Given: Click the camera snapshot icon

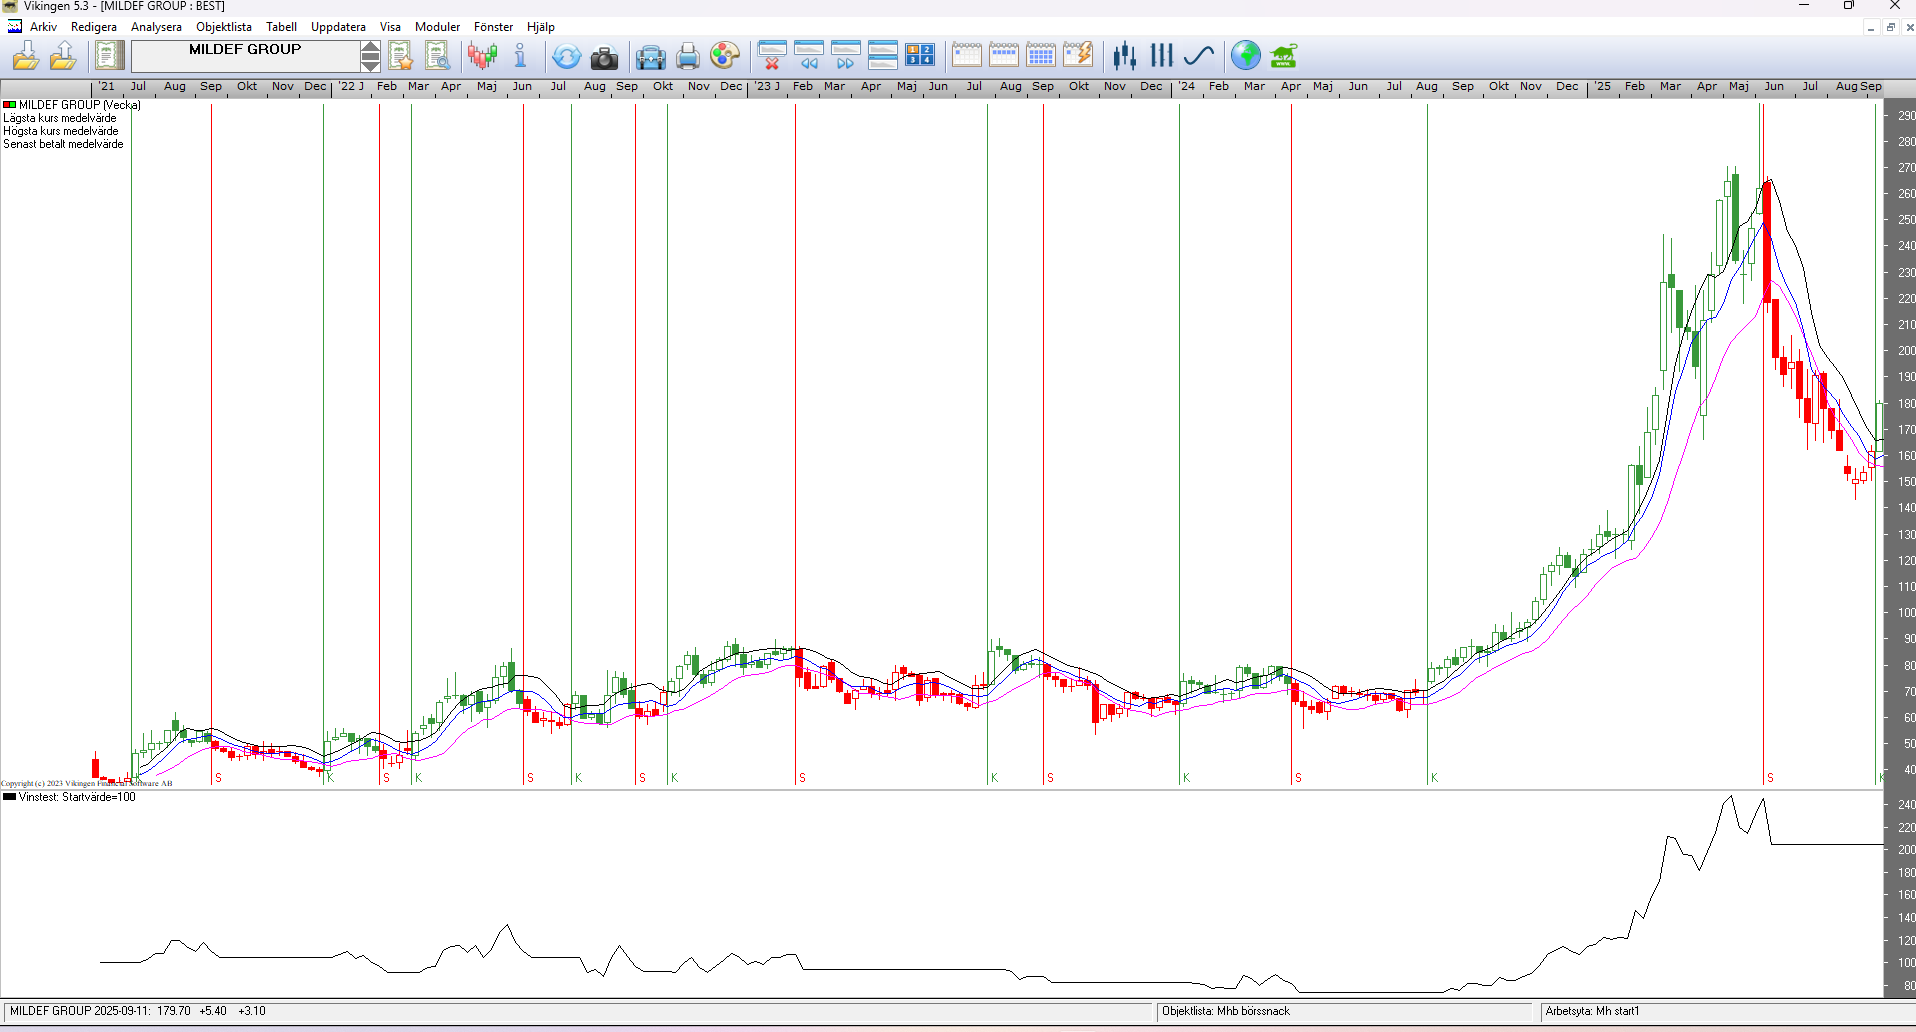Looking at the screenshot, I should tap(604, 57).
